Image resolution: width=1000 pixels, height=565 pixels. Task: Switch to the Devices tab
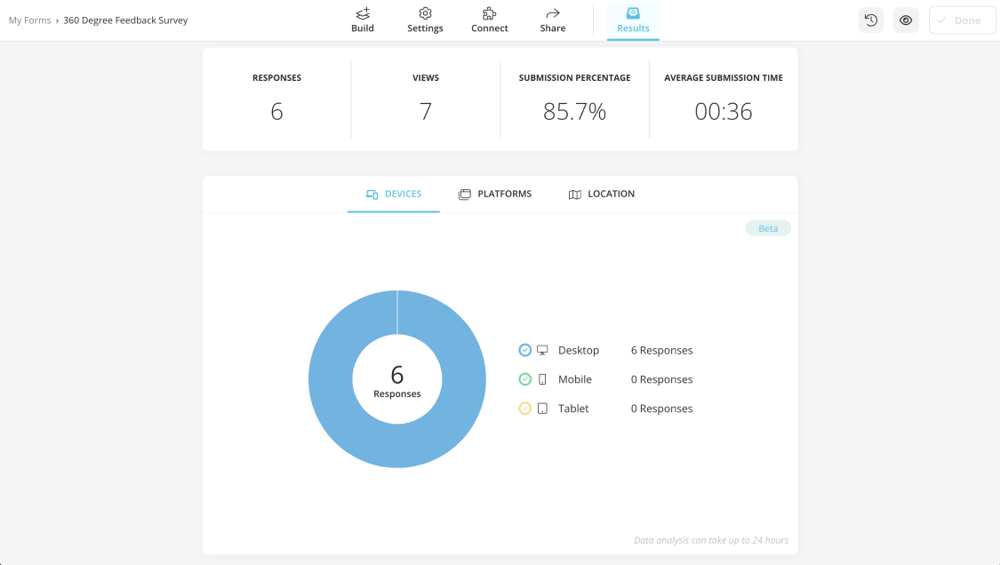point(393,194)
